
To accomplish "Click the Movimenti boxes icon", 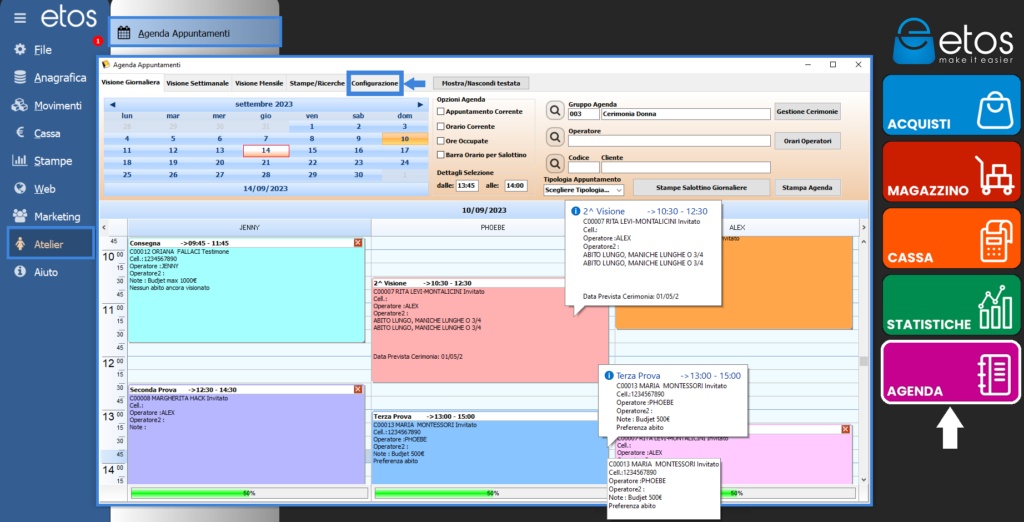I will pyautogui.click(x=20, y=105).
